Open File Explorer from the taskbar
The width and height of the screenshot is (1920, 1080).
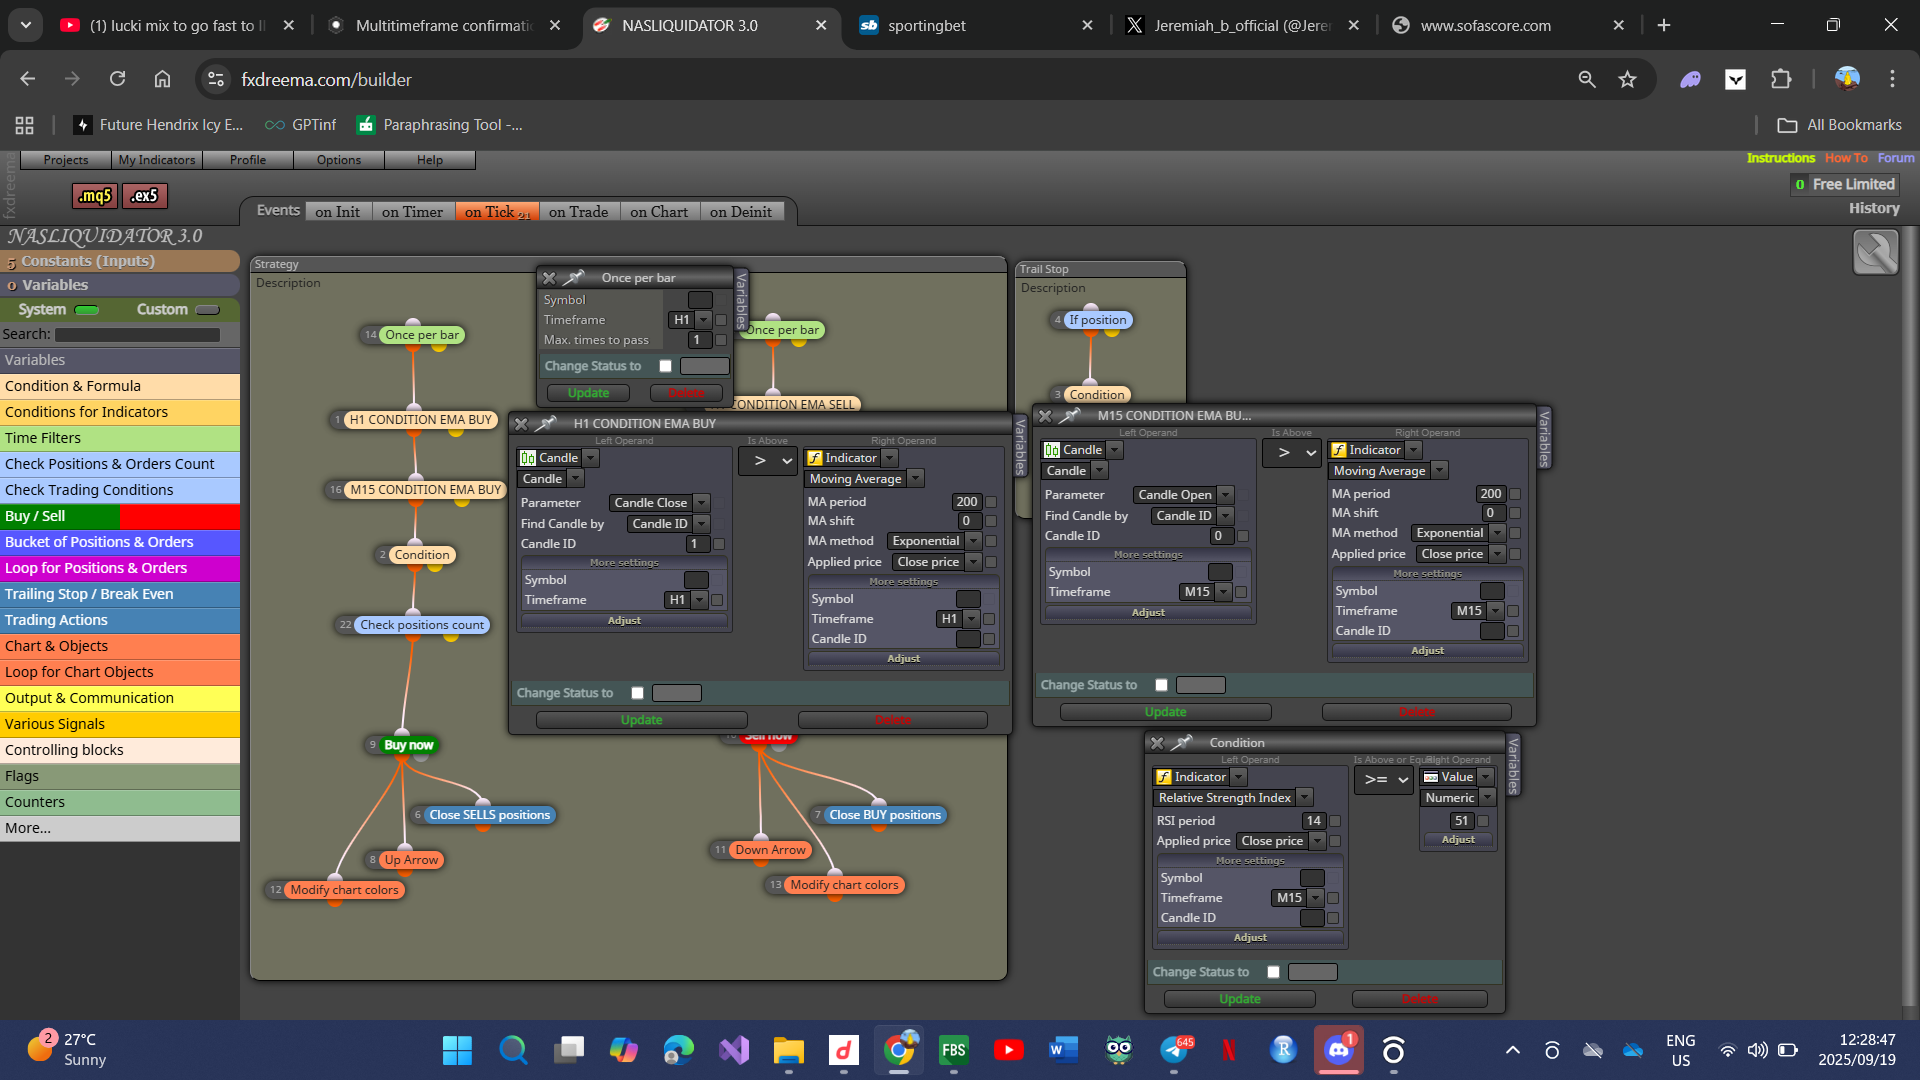tap(788, 1050)
